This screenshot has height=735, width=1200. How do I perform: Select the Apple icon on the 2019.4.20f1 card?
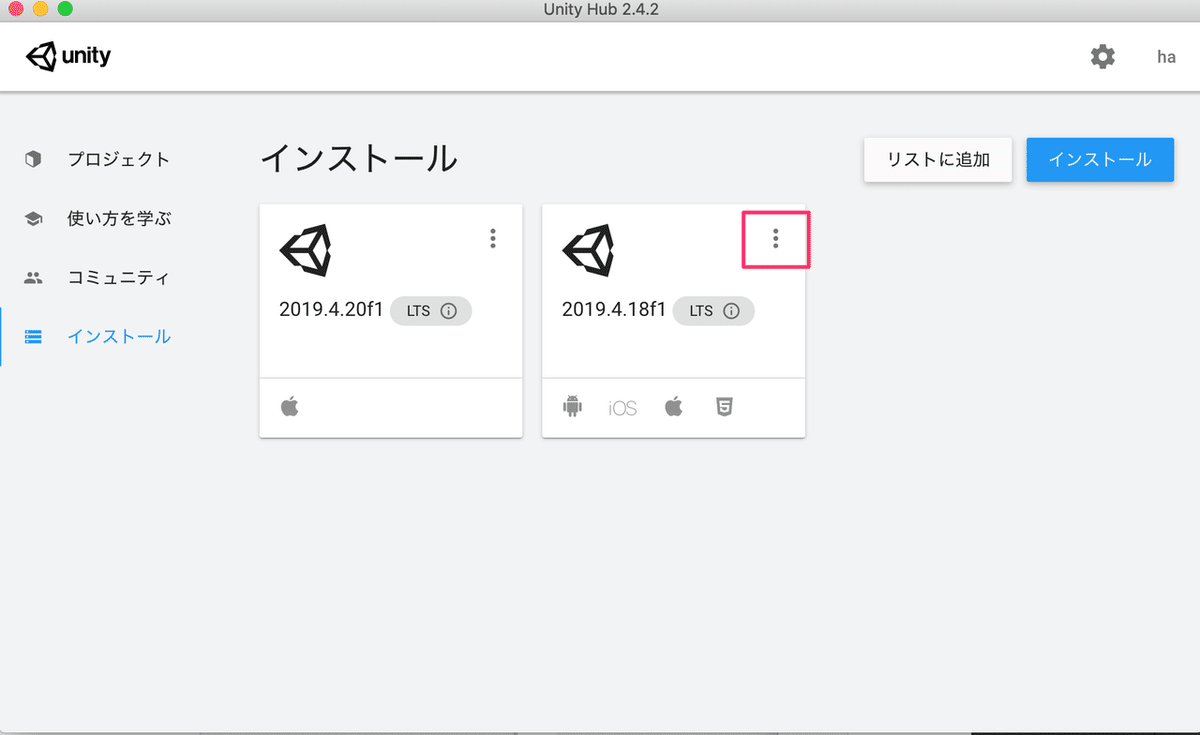coord(289,406)
